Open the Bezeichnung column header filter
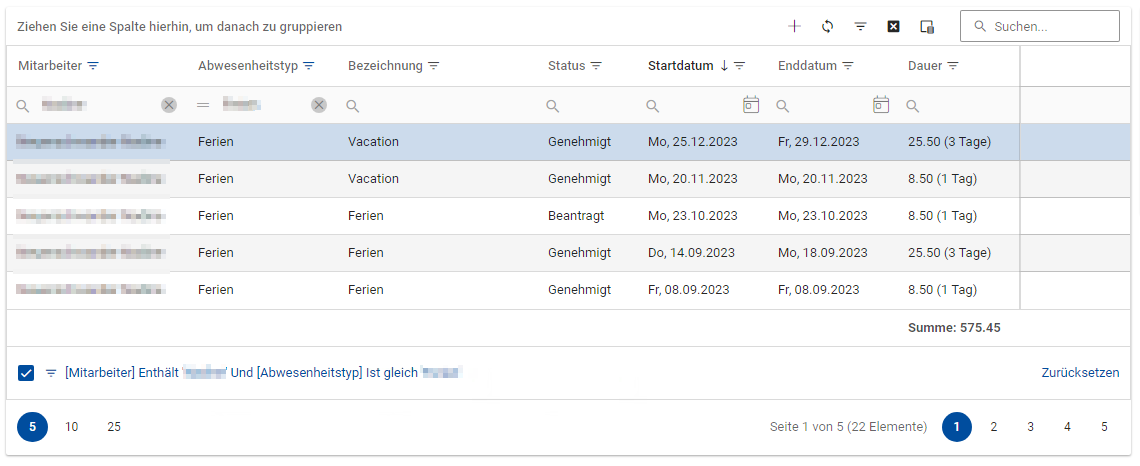This screenshot has height=466, width=1140. pyautogui.click(x=434, y=66)
